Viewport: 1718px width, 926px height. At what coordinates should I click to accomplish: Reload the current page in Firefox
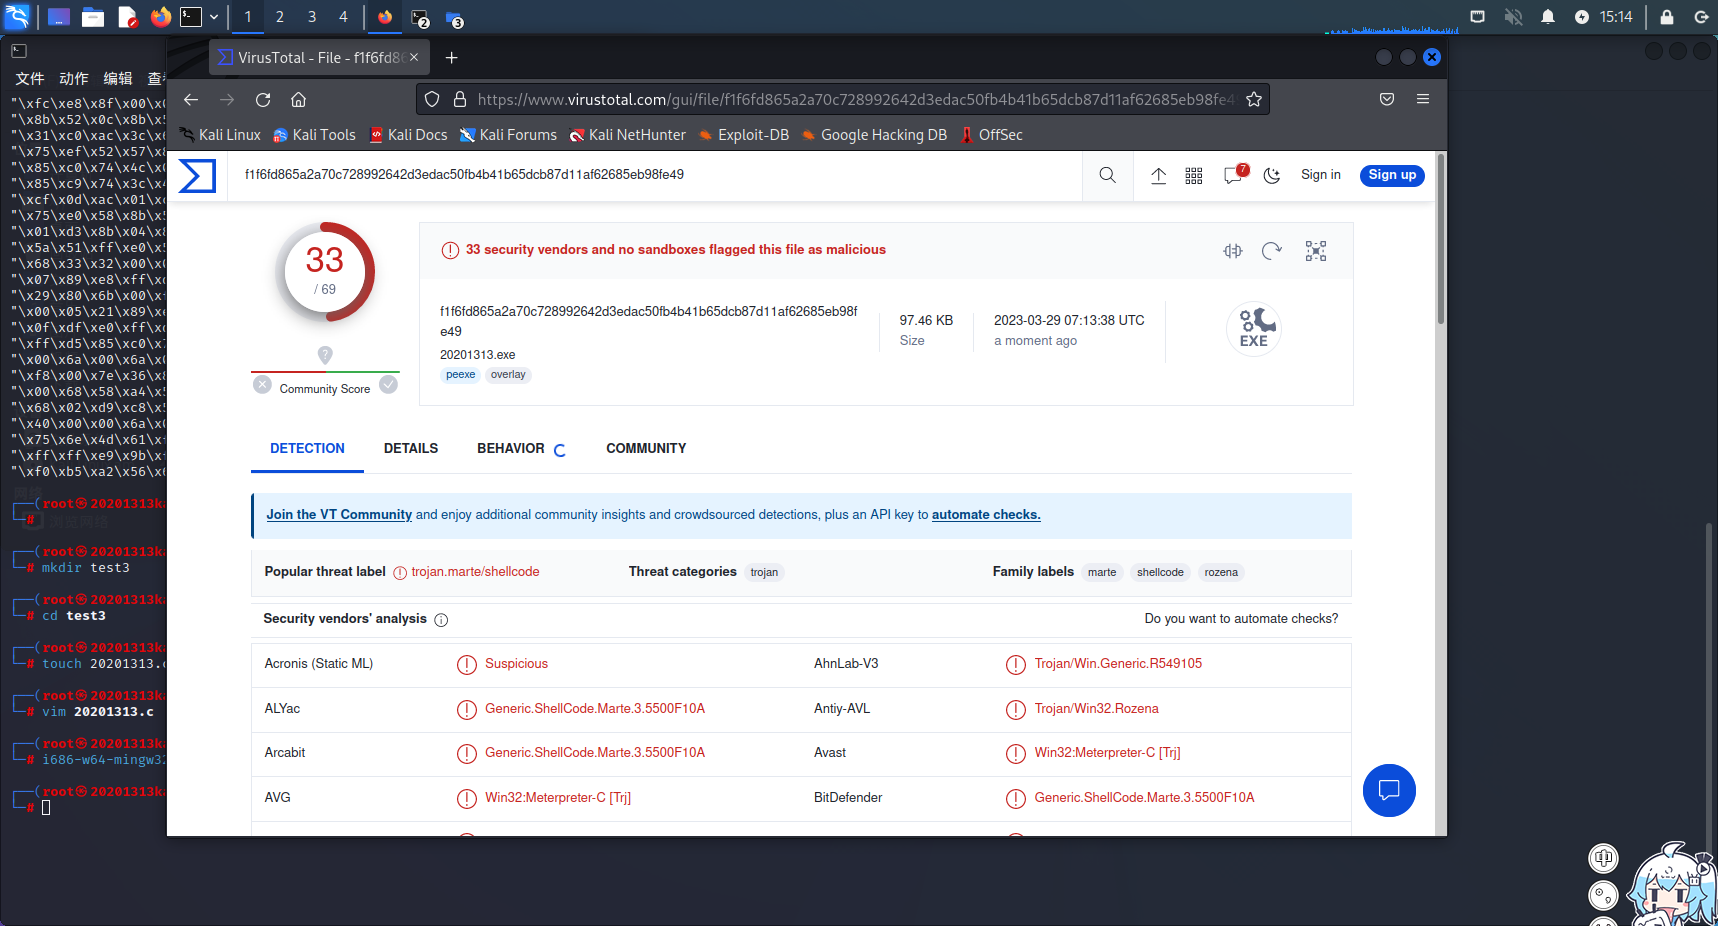click(263, 99)
